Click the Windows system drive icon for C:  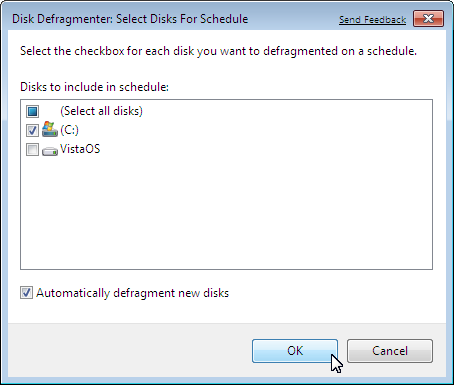[50, 129]
